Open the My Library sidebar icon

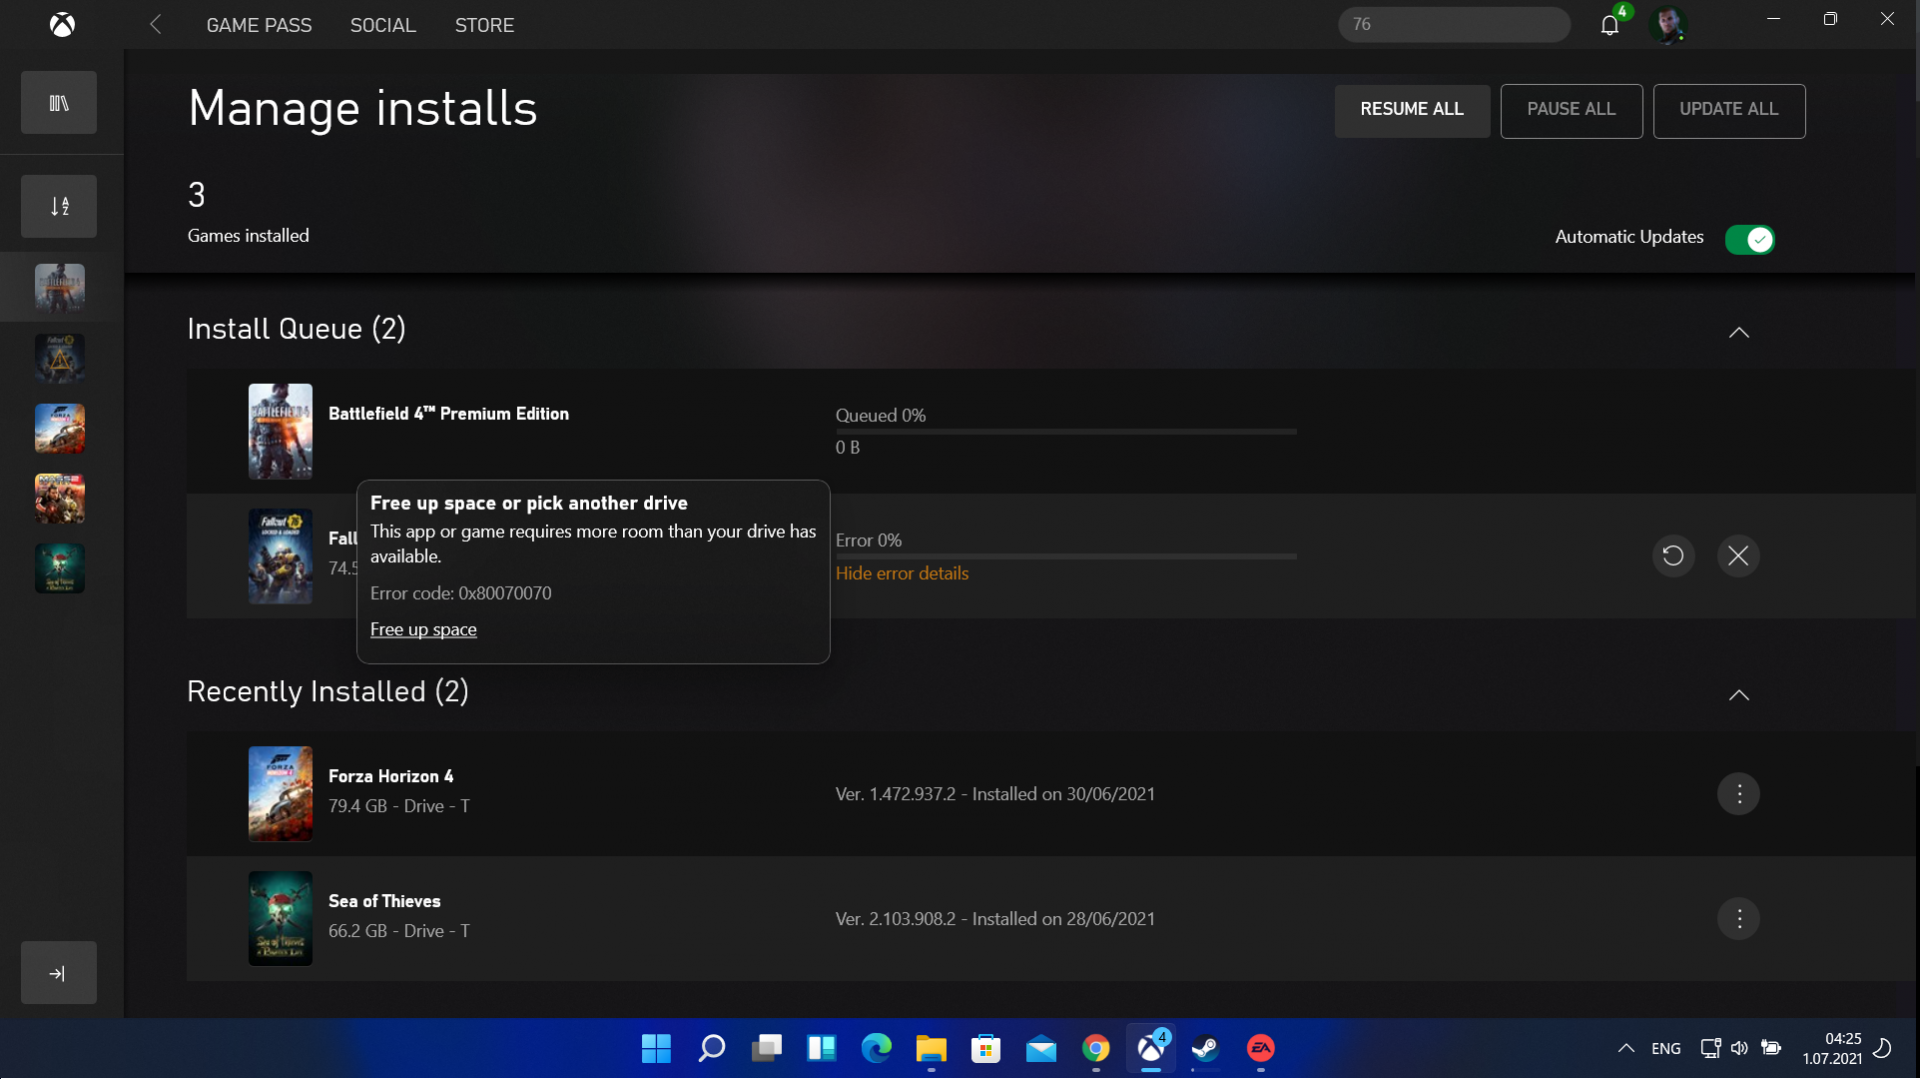pyautogui.click(x=59, y=102)
